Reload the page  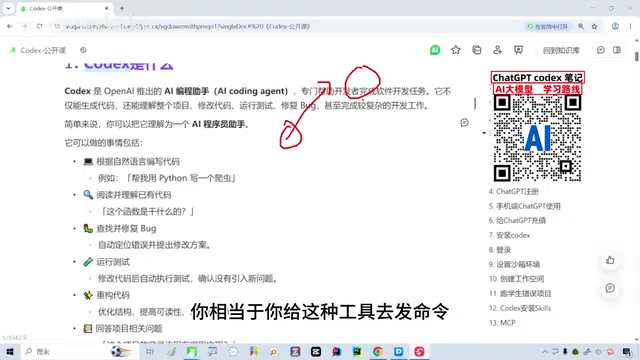[x=40, y=26]
